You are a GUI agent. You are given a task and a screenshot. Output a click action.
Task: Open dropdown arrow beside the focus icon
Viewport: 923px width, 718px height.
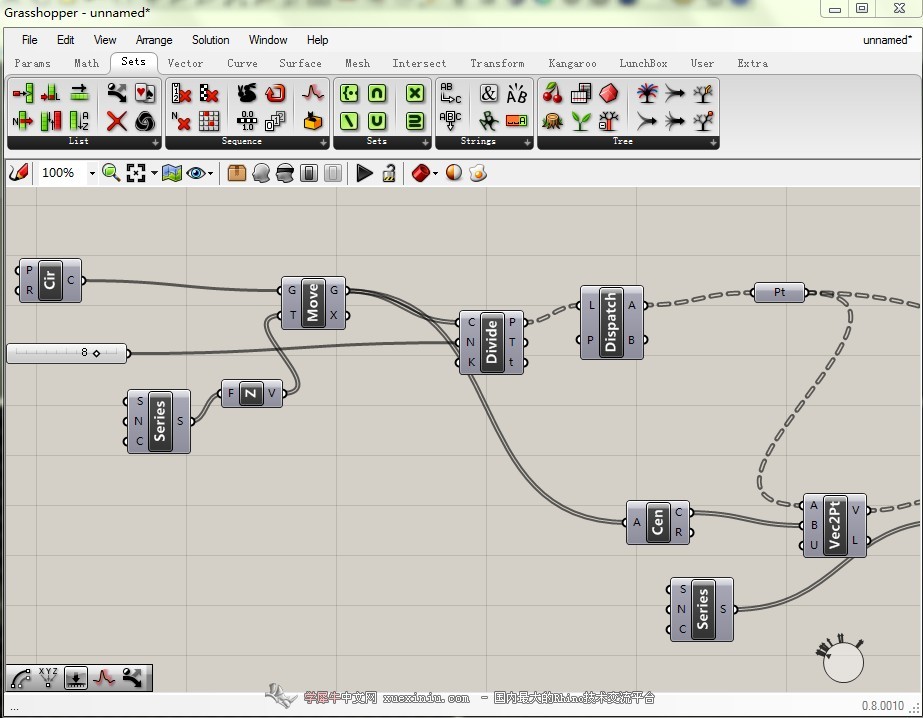point(154,173)
